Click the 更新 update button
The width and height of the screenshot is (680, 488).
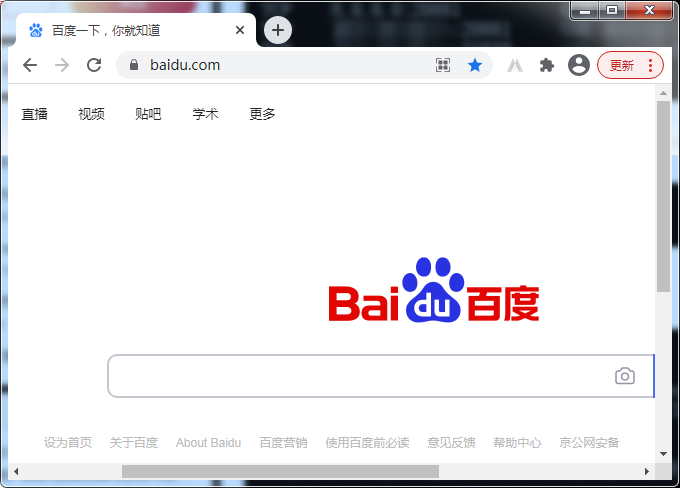click(622, 65)
